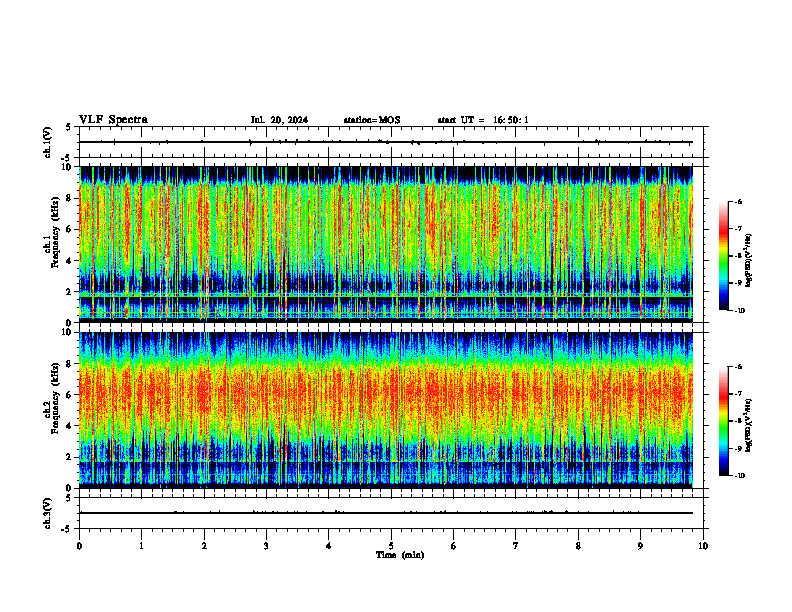
Task: Click the ch.1(V) waveform axis label
Action: click(x=48, y=142)
